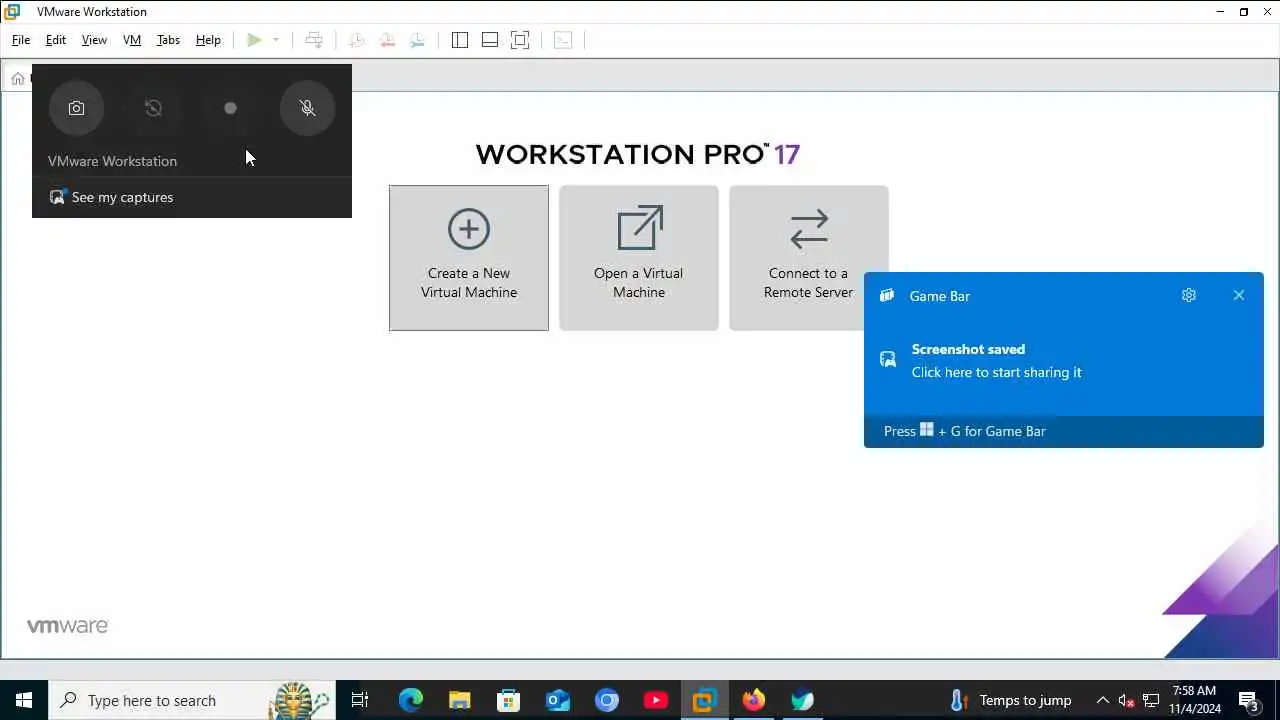This screenshot has height=720, width=1280.
Task: Click Connect to a Remote Server tile
Action: point(809,258)
